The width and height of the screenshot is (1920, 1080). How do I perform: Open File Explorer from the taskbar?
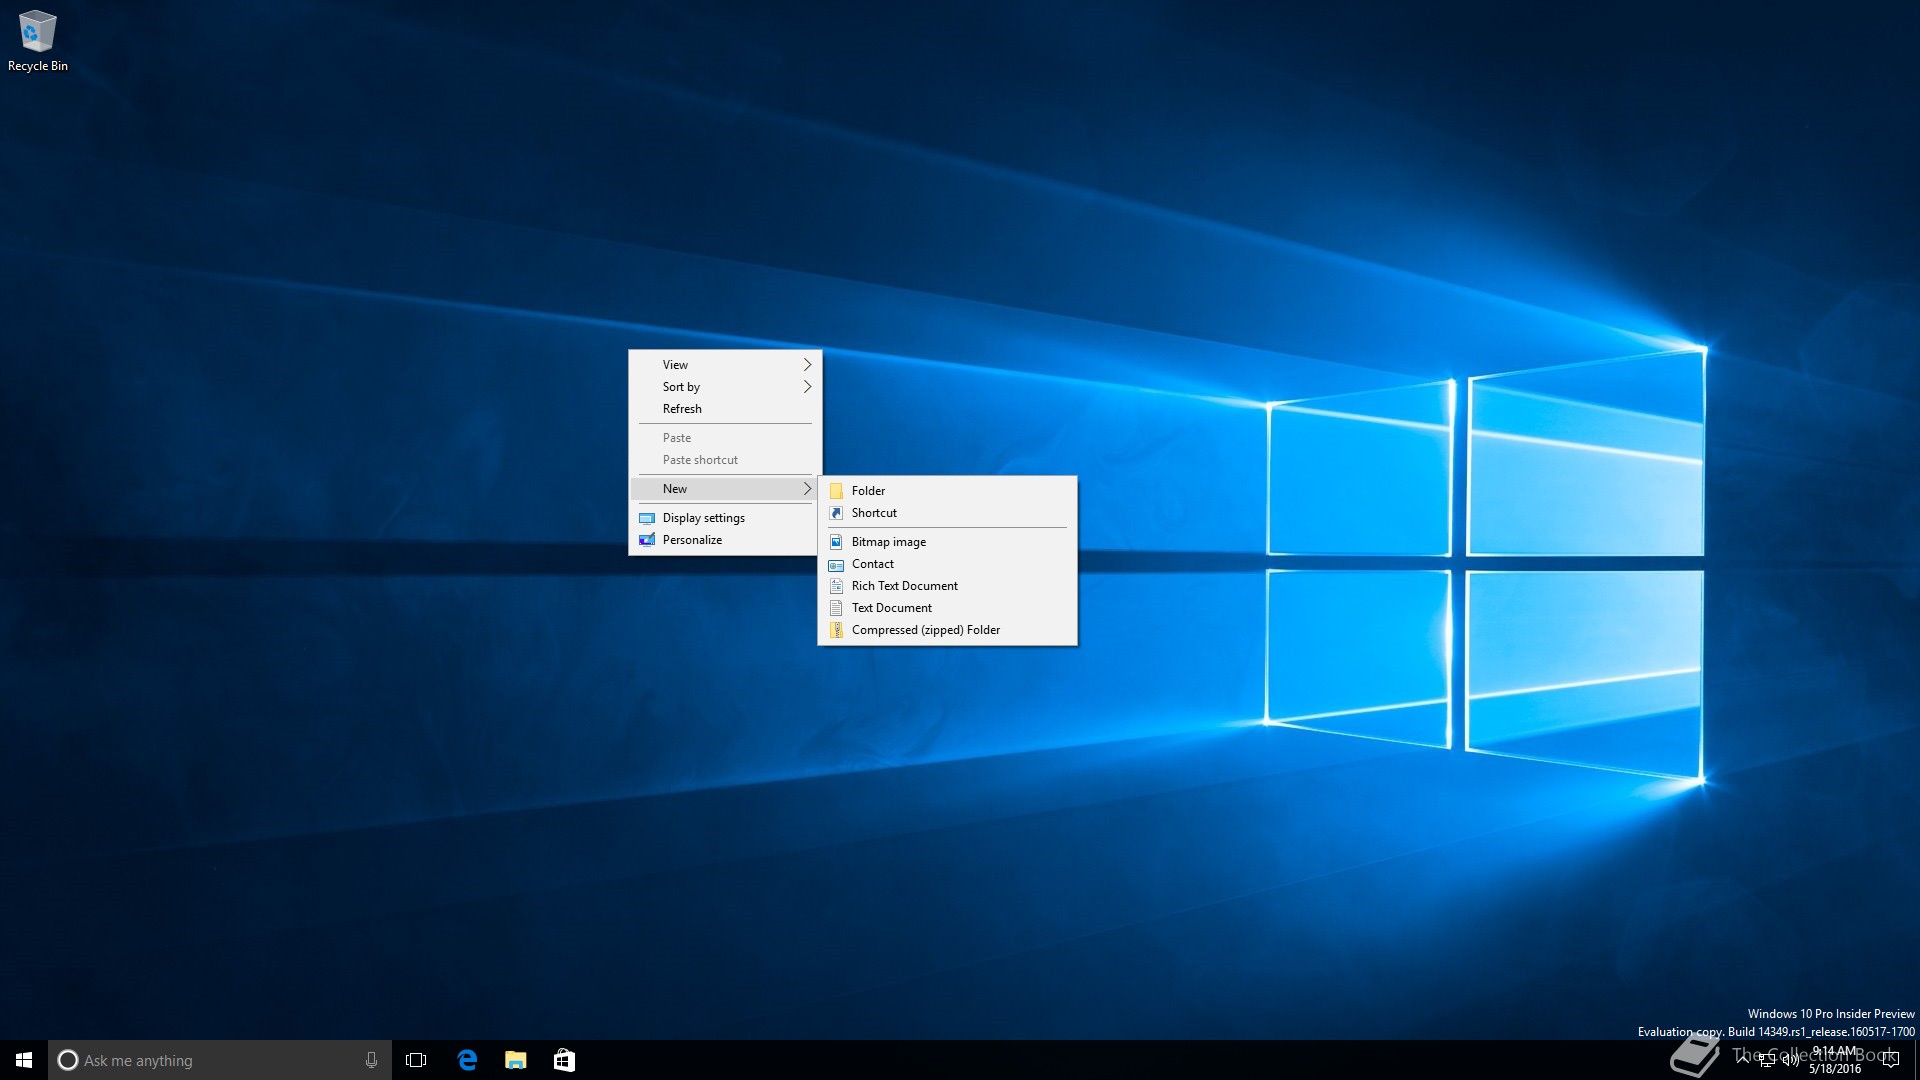click(x=516, y=1060)
